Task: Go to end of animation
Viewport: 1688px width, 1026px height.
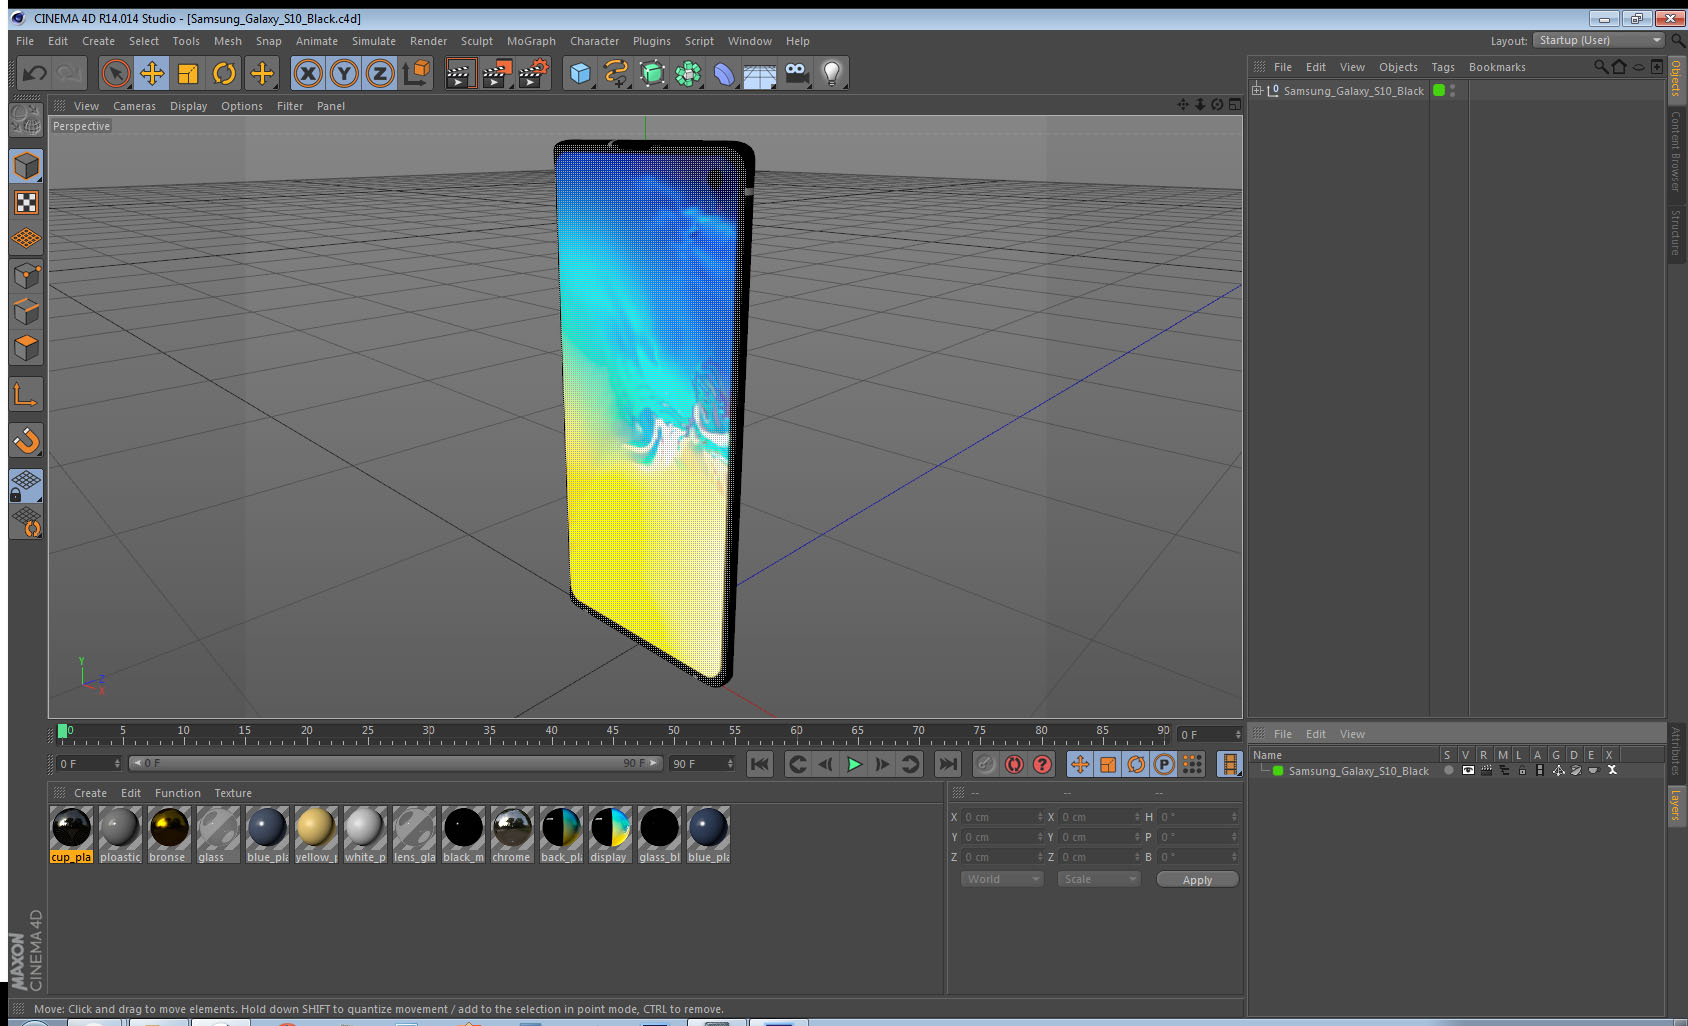Action: tap(947, 764)
